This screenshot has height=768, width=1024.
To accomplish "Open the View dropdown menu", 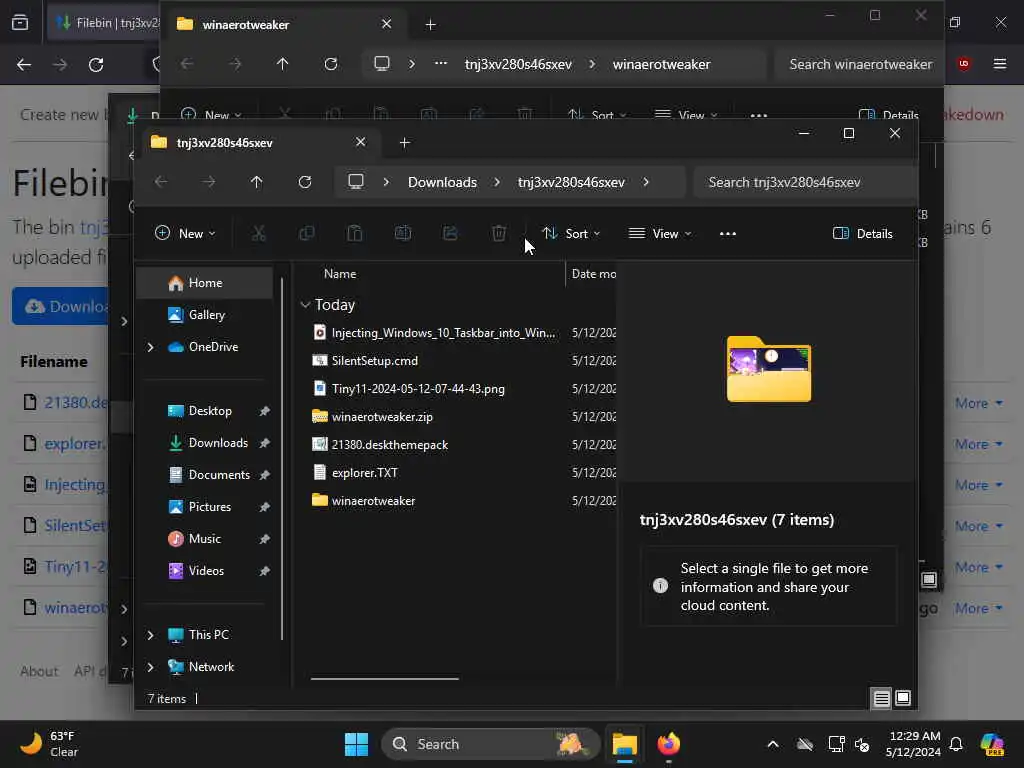I will coord(660,234).
